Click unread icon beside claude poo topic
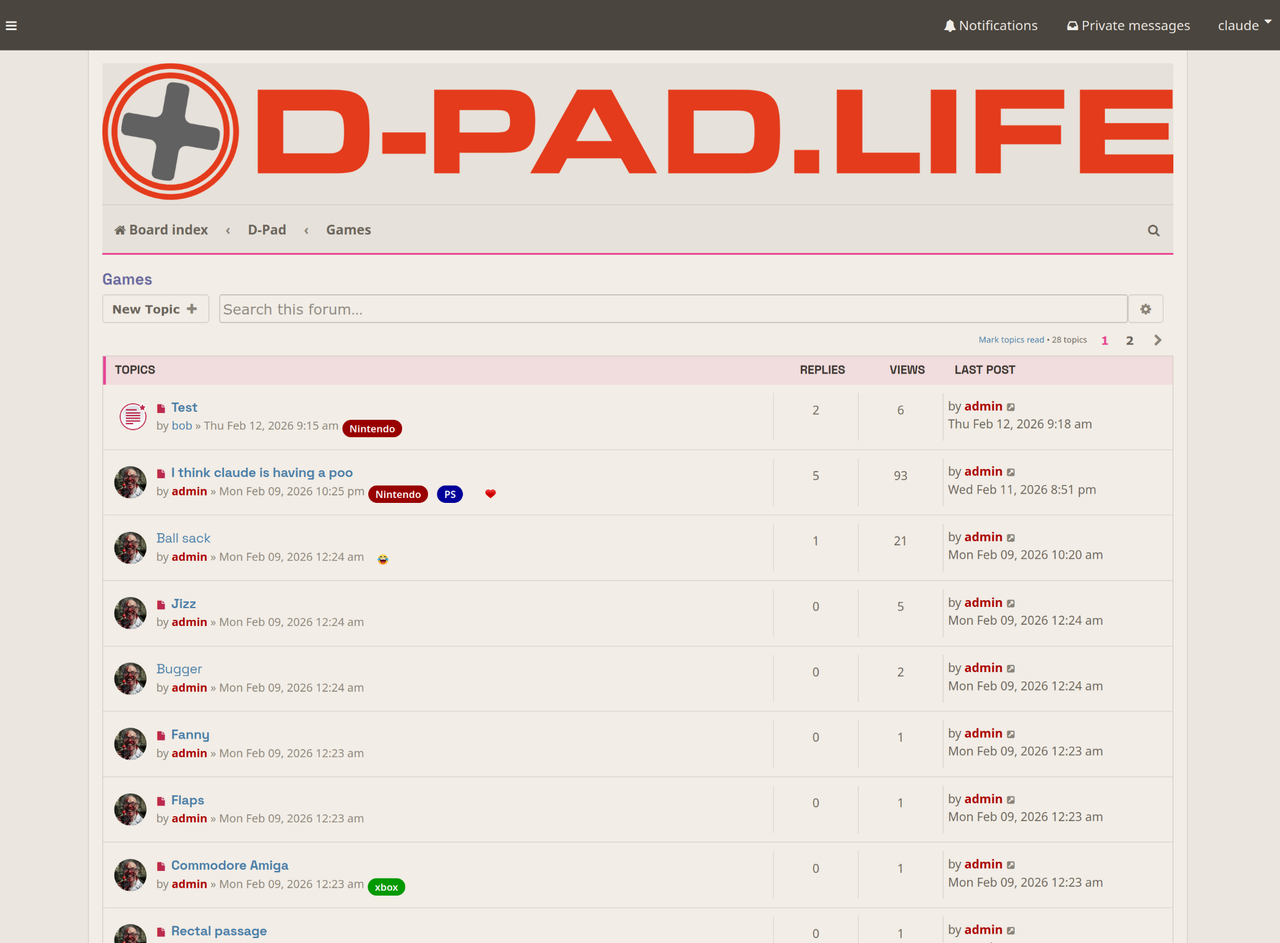Viewport: 1280px width, 943px height. pyautogui.click(x=161, y=474)
